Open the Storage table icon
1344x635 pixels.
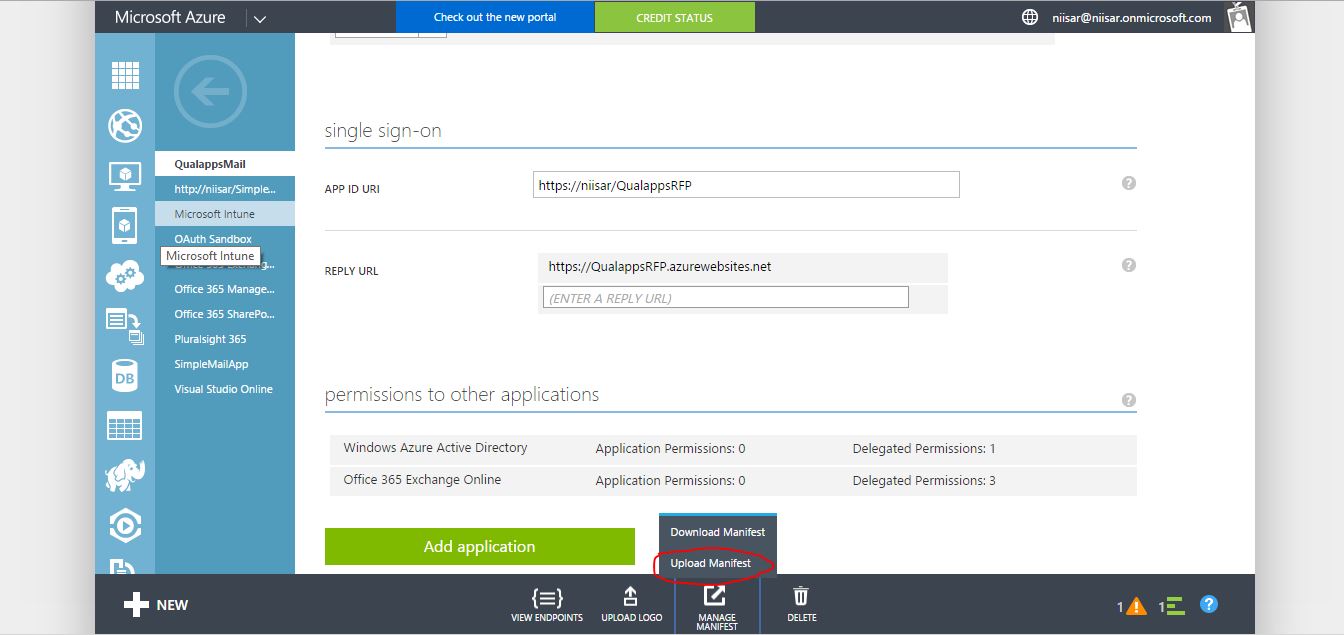[125, 426]
